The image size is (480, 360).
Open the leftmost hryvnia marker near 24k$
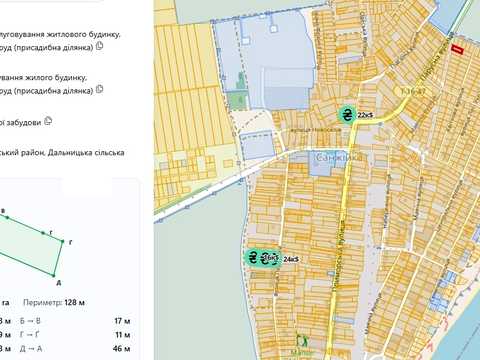[x=253, y=258]
